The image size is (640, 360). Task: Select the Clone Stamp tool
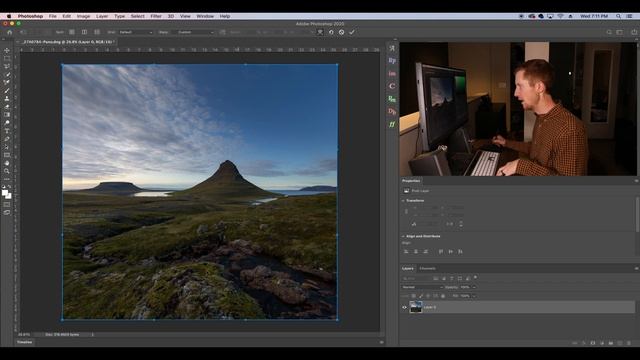click(x=7, y=99)
